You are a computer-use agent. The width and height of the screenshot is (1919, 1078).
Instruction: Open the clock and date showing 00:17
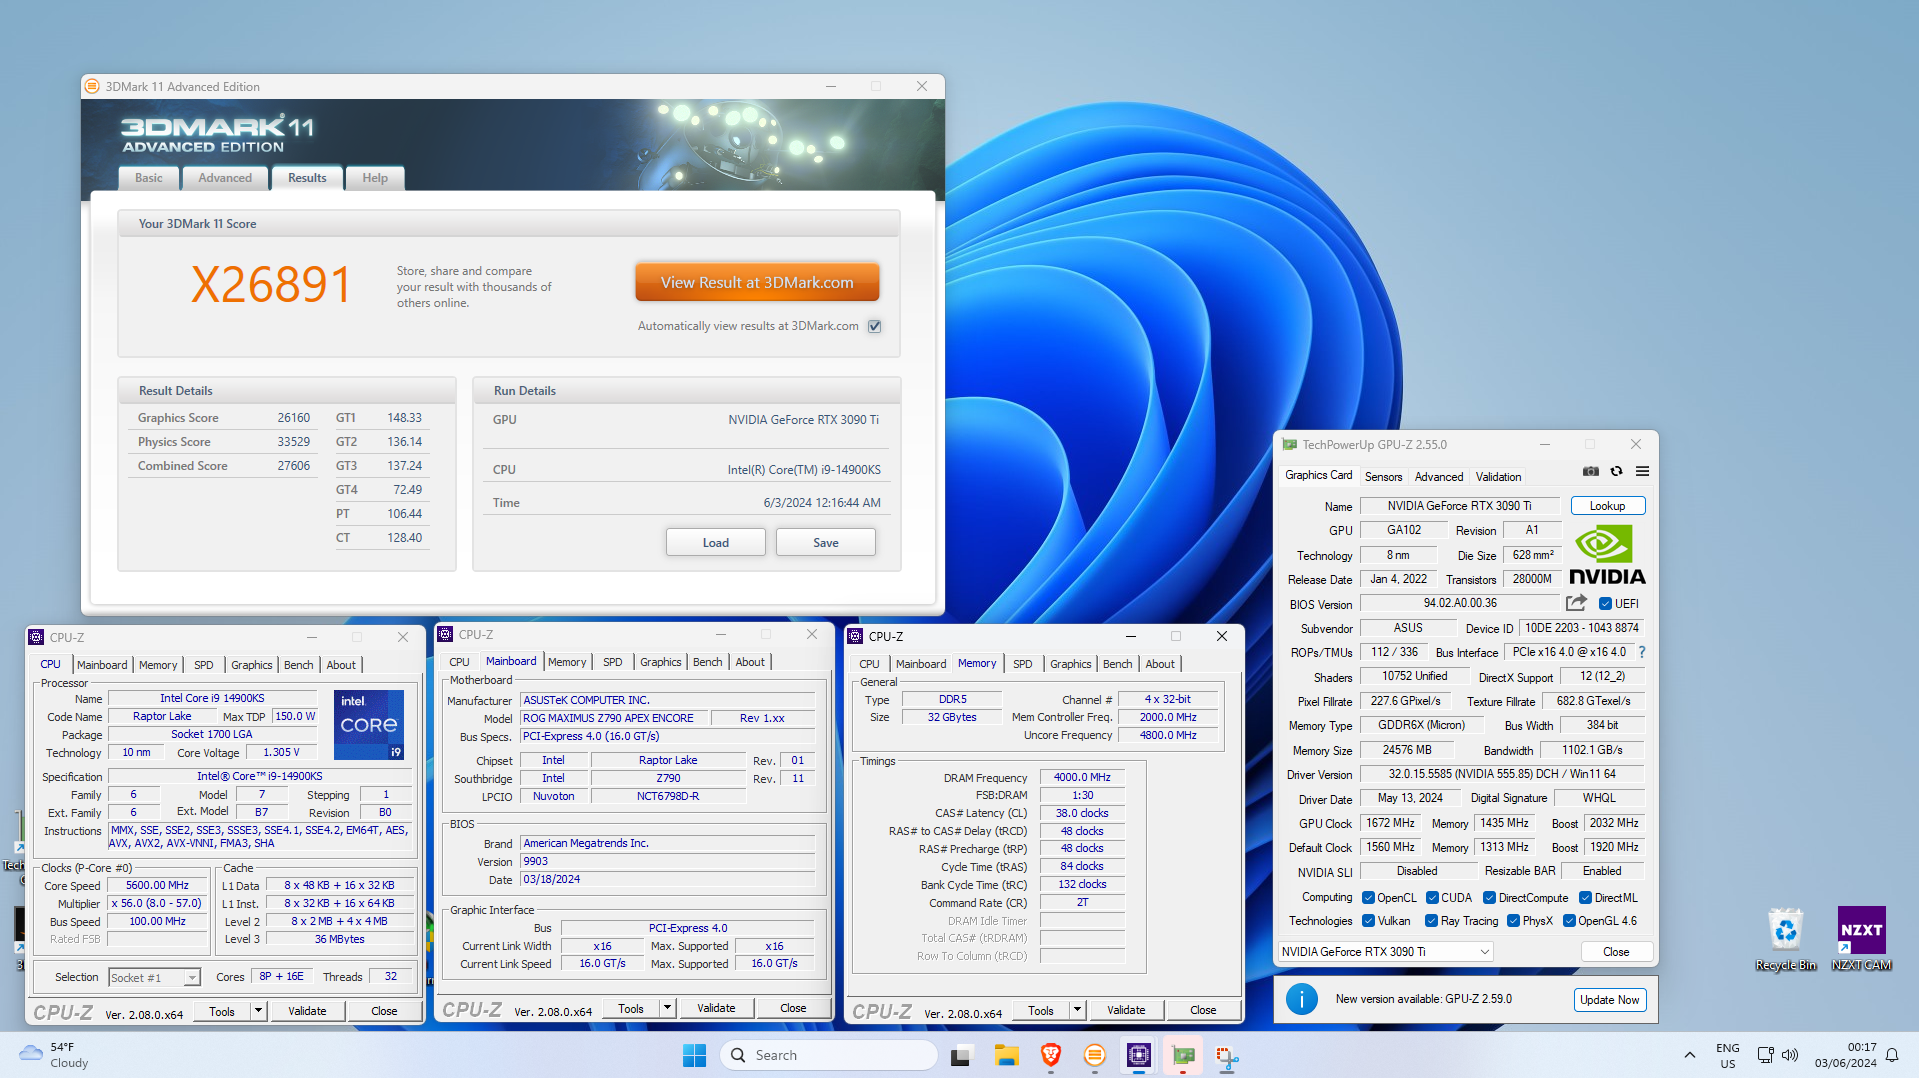coord(1846,1055)
